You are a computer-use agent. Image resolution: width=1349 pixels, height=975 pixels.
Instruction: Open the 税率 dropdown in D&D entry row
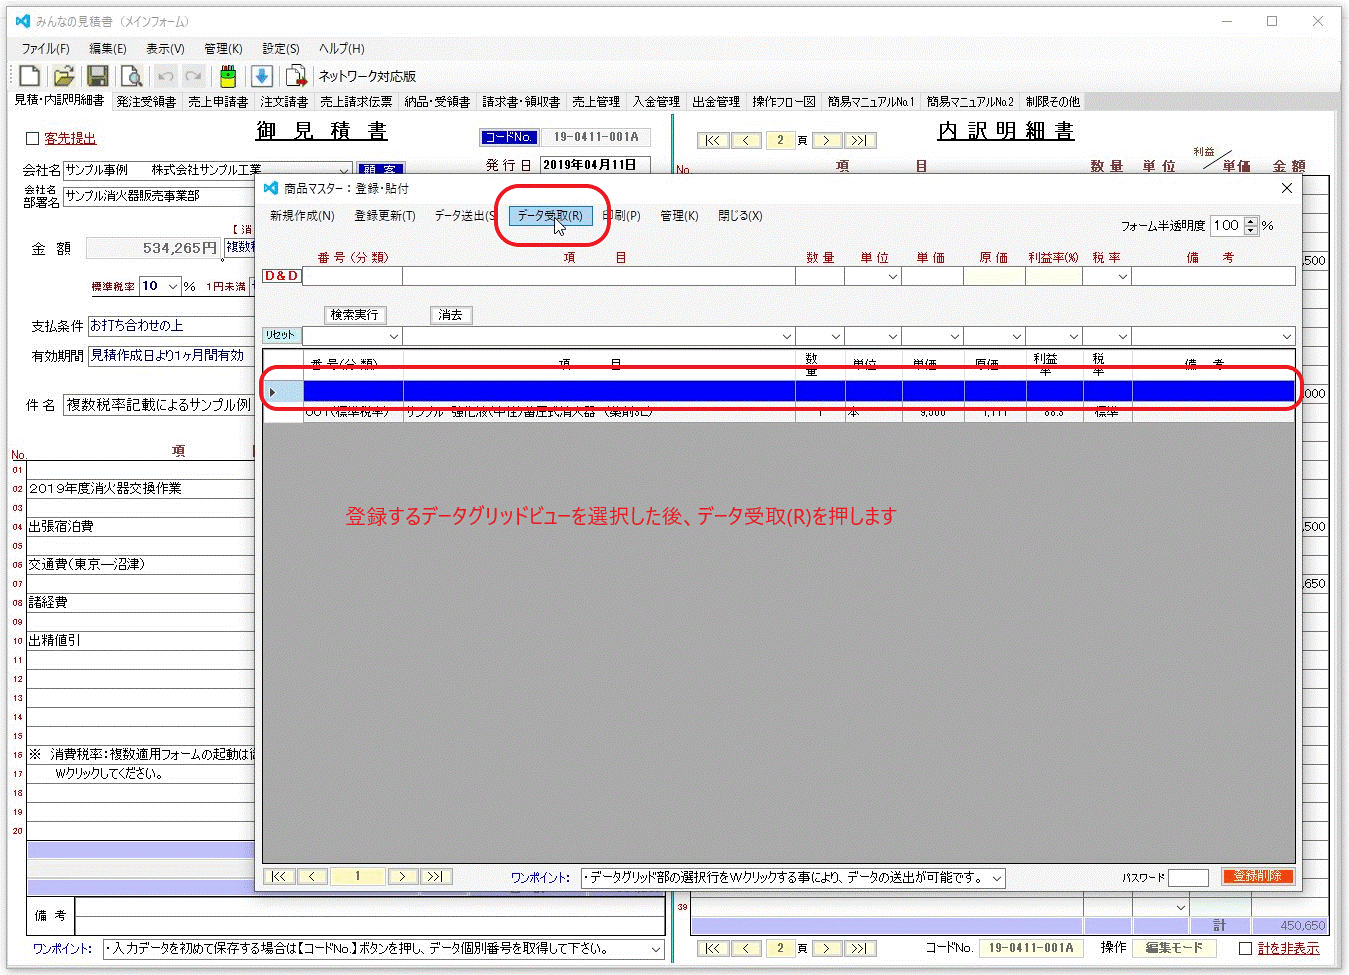click(x=1122, y=276)
